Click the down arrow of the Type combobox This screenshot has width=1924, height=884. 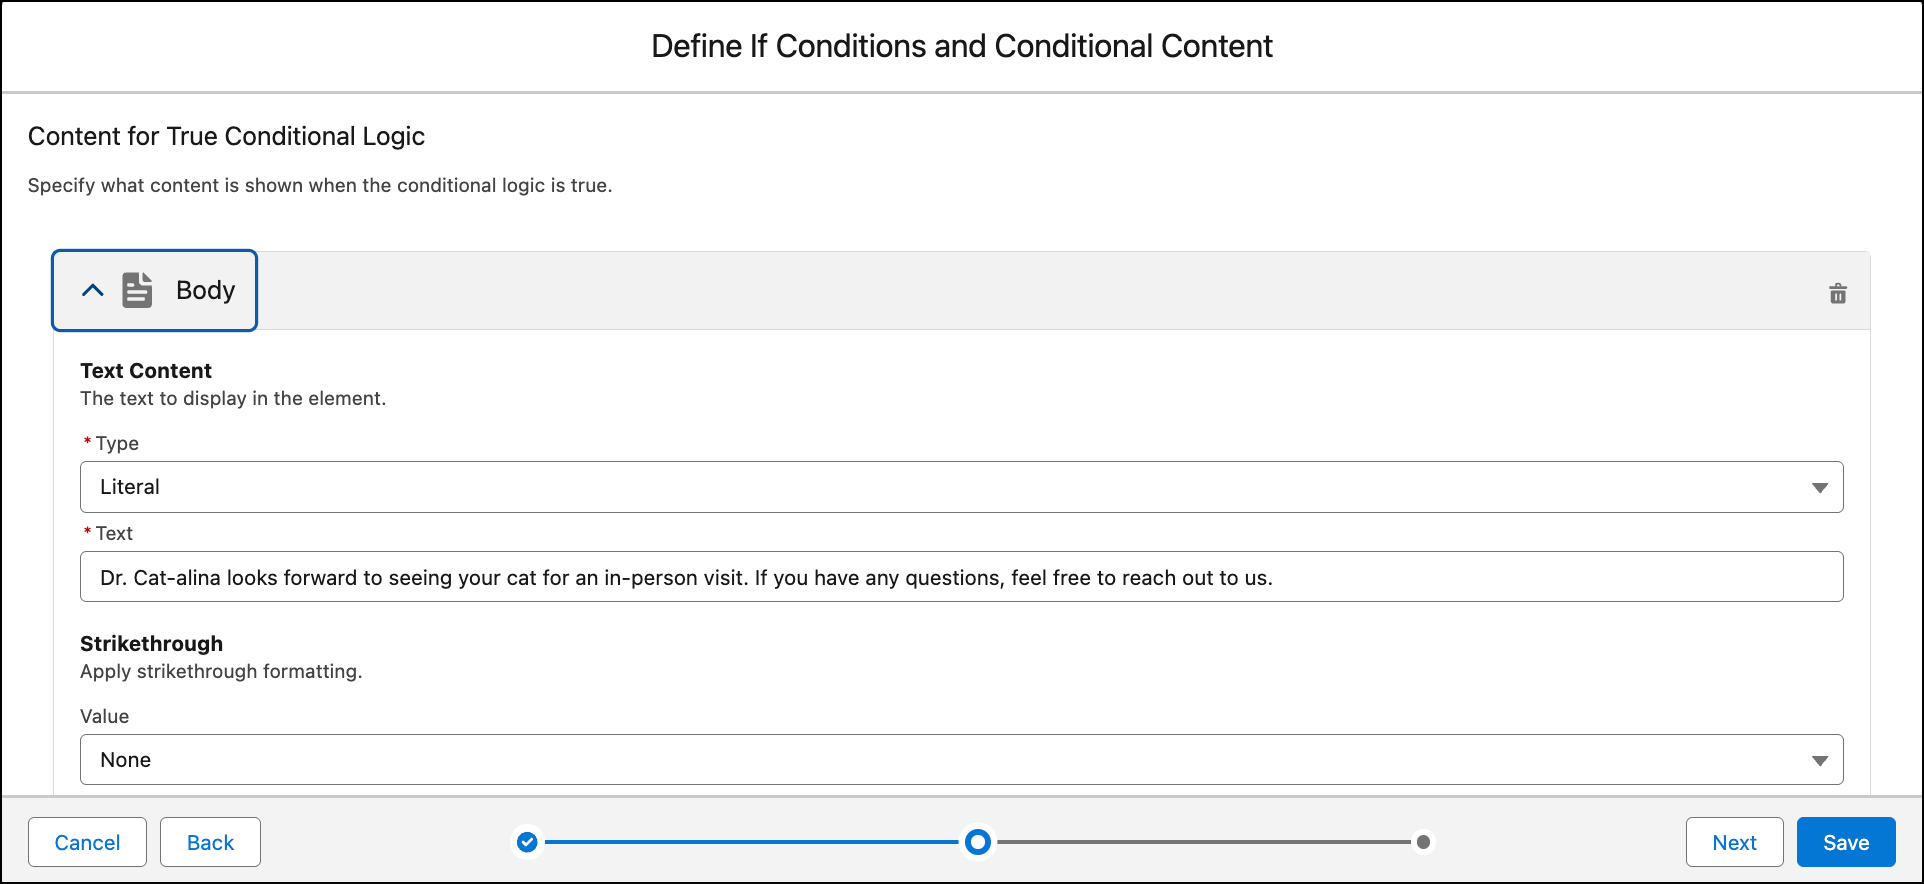coord(1820,488)
